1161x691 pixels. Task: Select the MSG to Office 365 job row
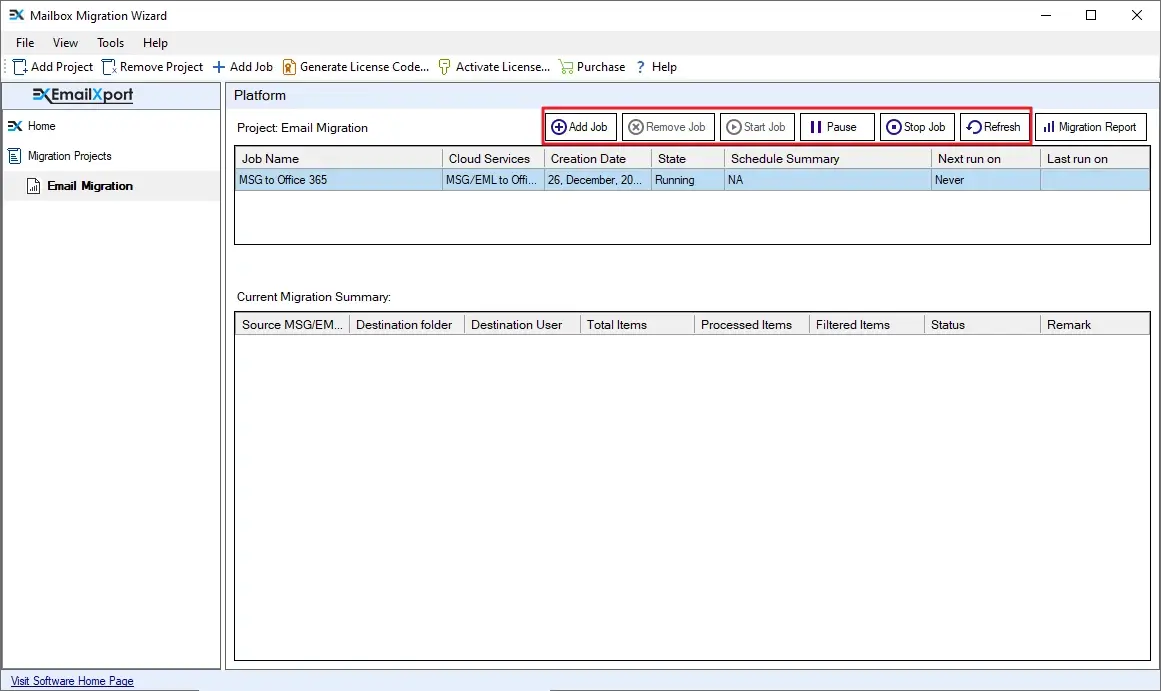(338, 180)
